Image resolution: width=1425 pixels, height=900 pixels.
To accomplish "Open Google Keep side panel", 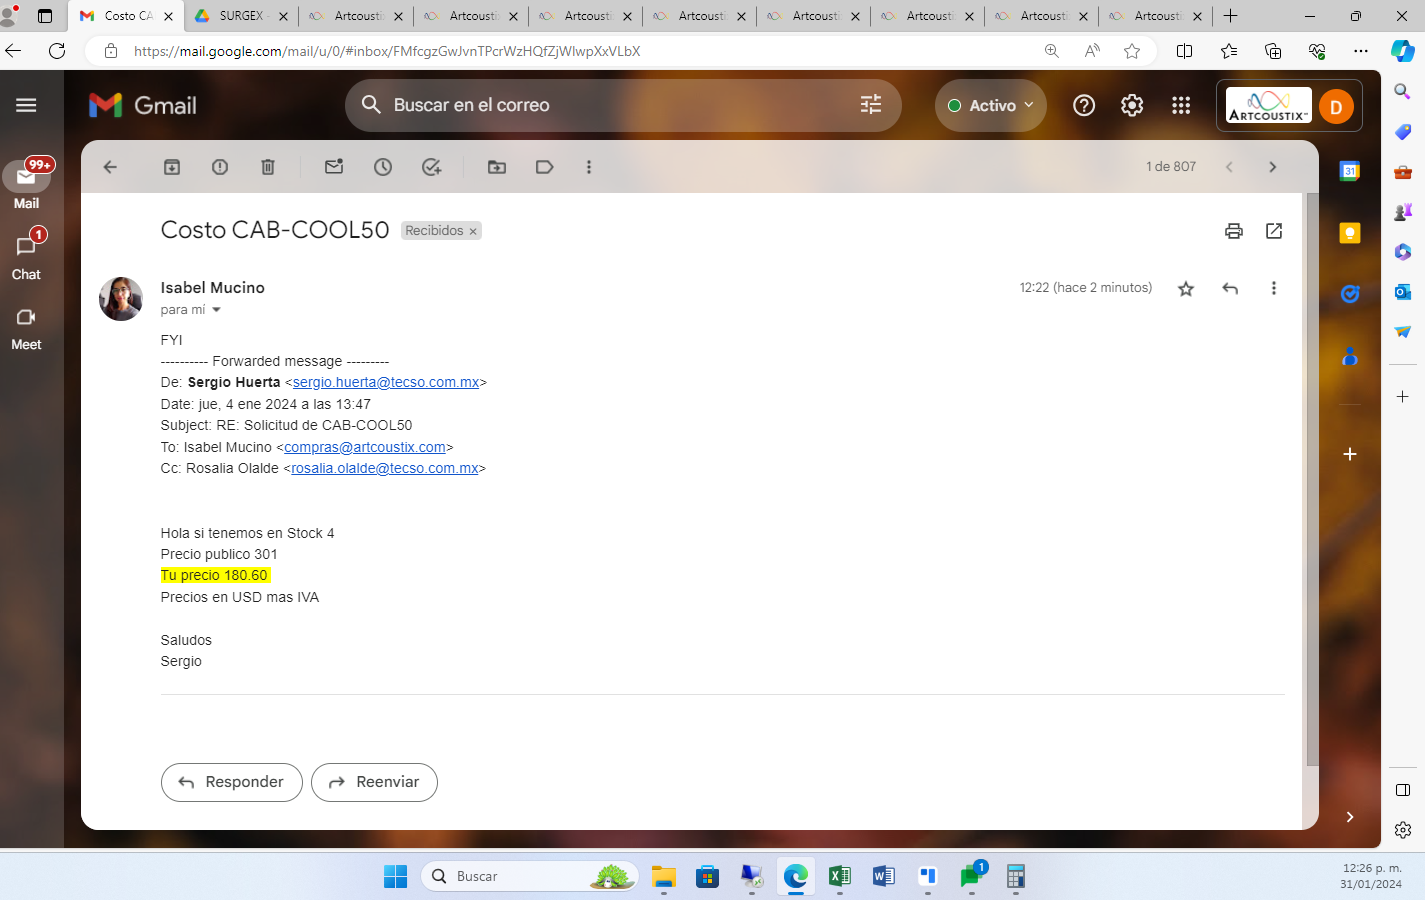I will (x=1350, y=233).
